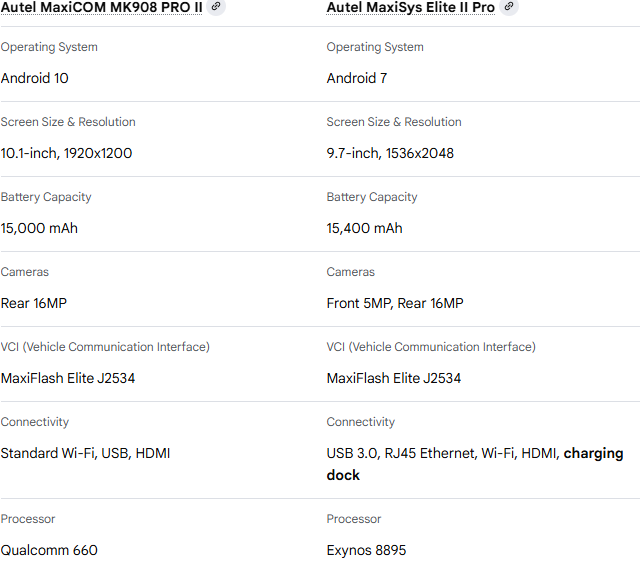
Task: Click the Android 7 operating system value
Action: point(357,78)
